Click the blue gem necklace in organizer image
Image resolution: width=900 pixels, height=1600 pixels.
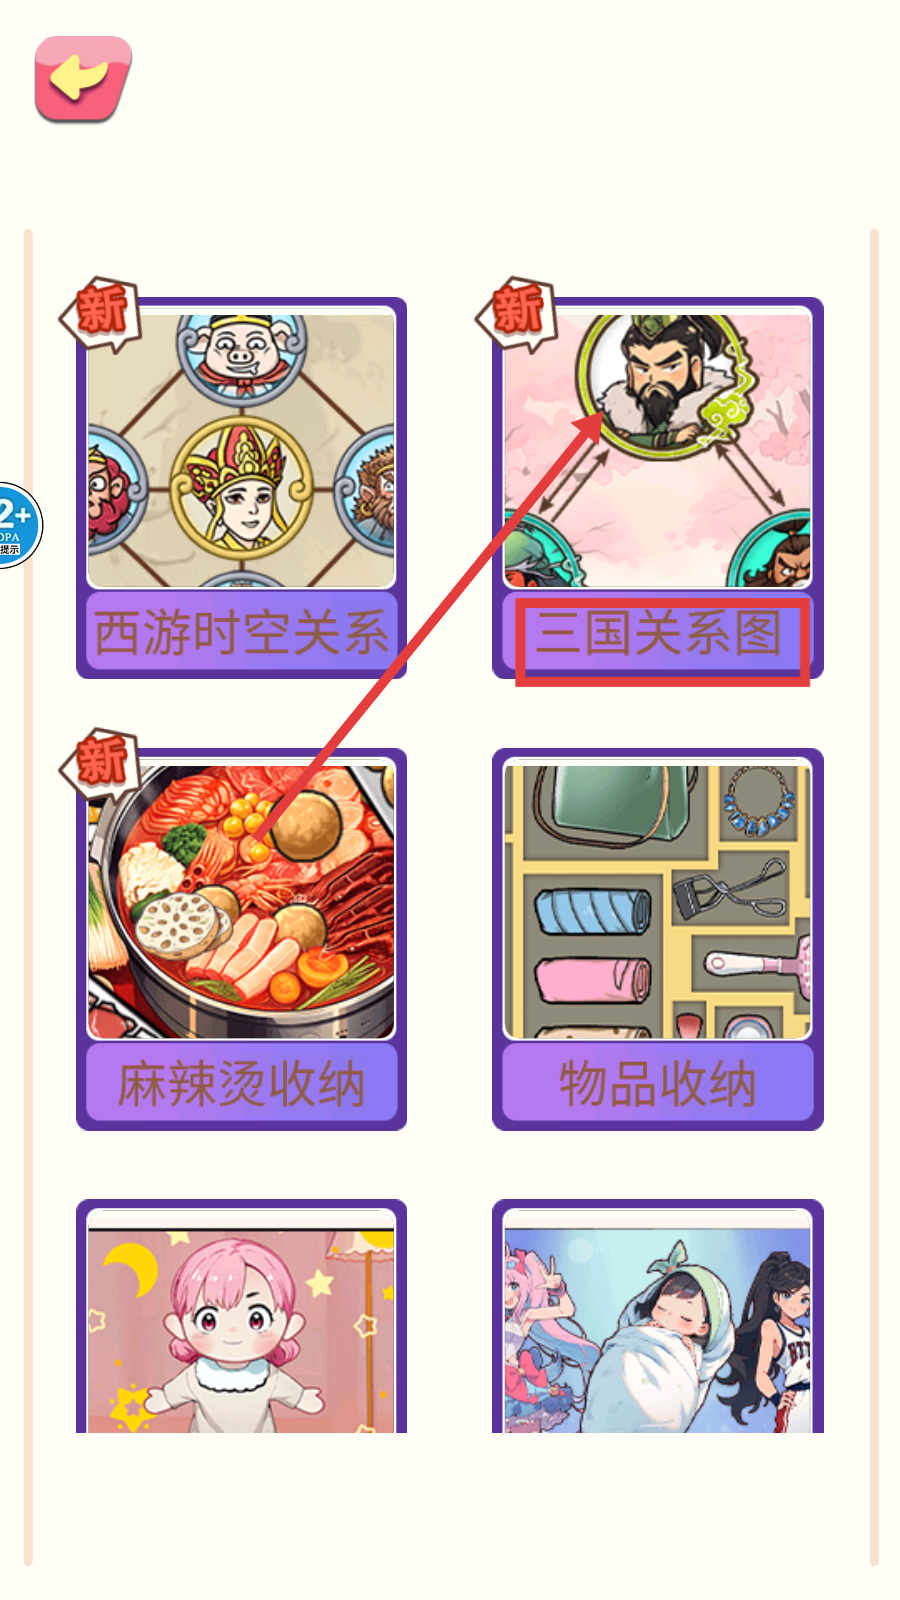(x=760, y=801)
